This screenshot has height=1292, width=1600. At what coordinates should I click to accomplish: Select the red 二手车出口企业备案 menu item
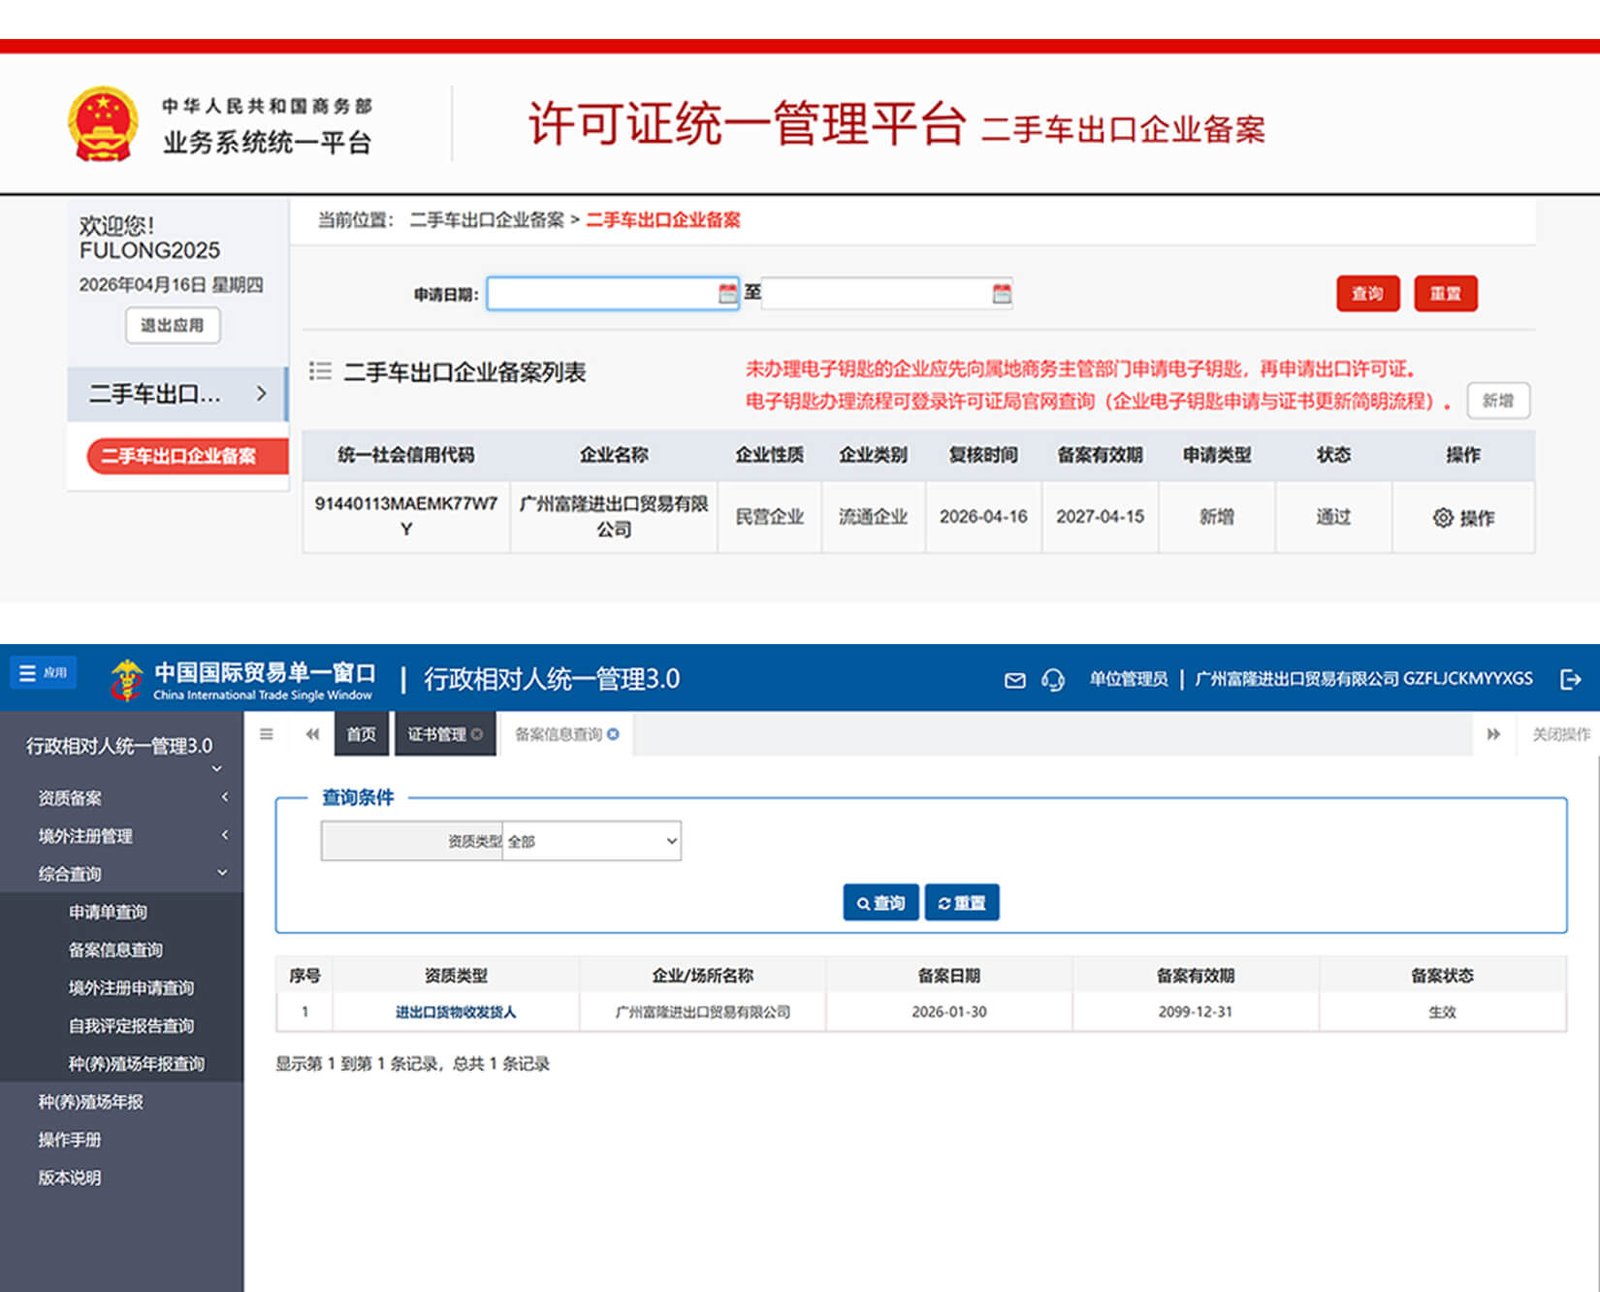point(186,455)
